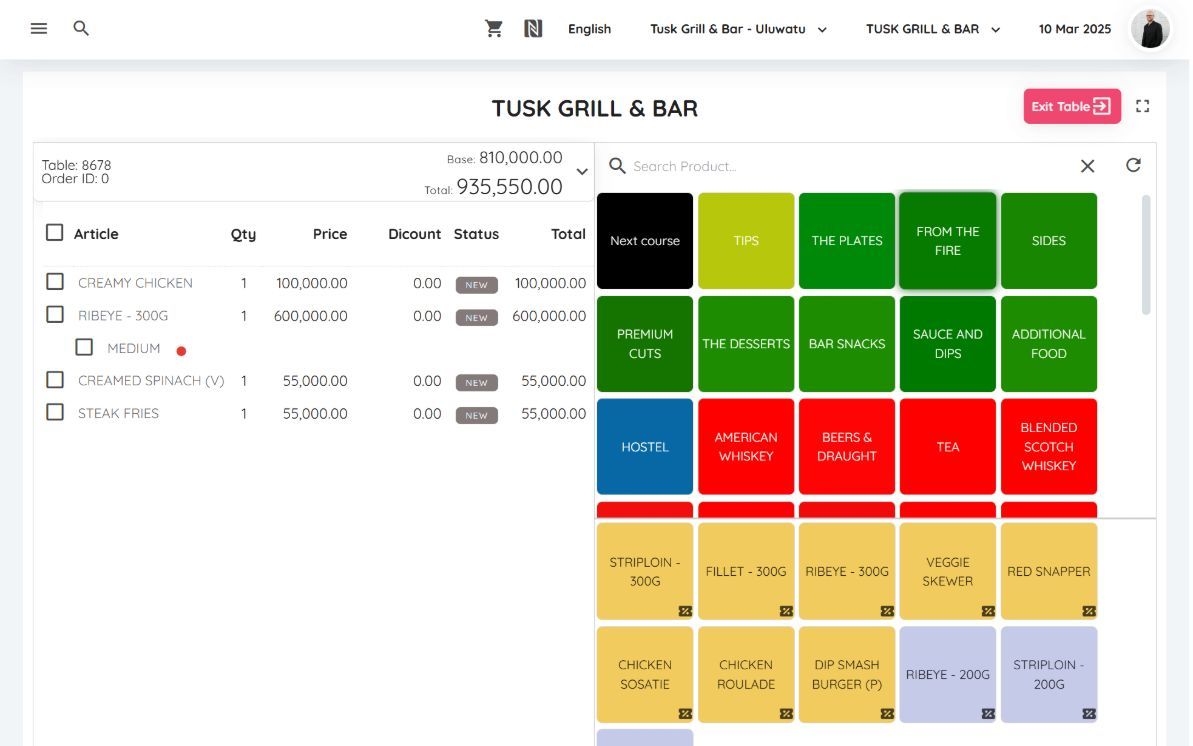Click the black Next course tile

click(645, 241)
